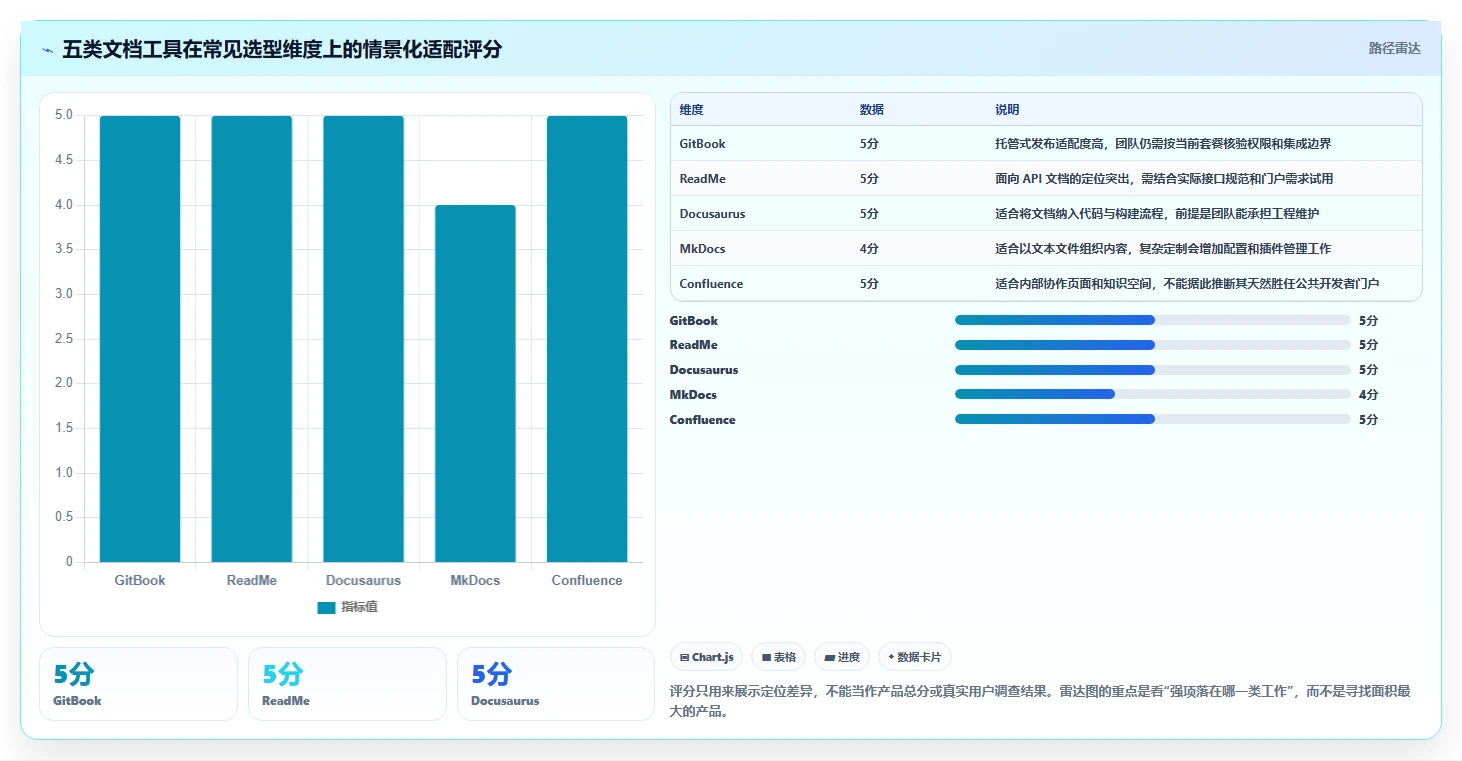Open the Docusaurus 5分 data card
Image resolution: width=1462 pixels, height=761 pixels.
pos(556,684)
